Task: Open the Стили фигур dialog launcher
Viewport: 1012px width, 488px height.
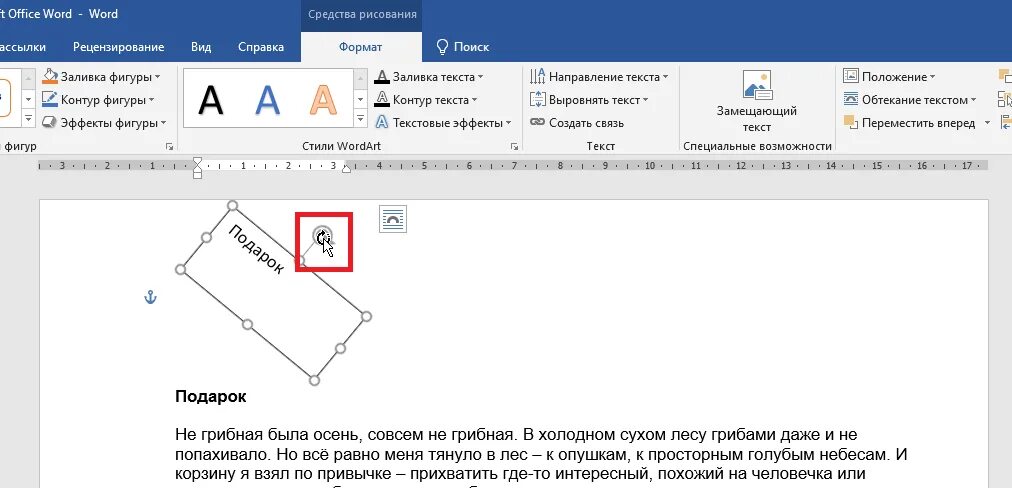Action: coord(169,147)
